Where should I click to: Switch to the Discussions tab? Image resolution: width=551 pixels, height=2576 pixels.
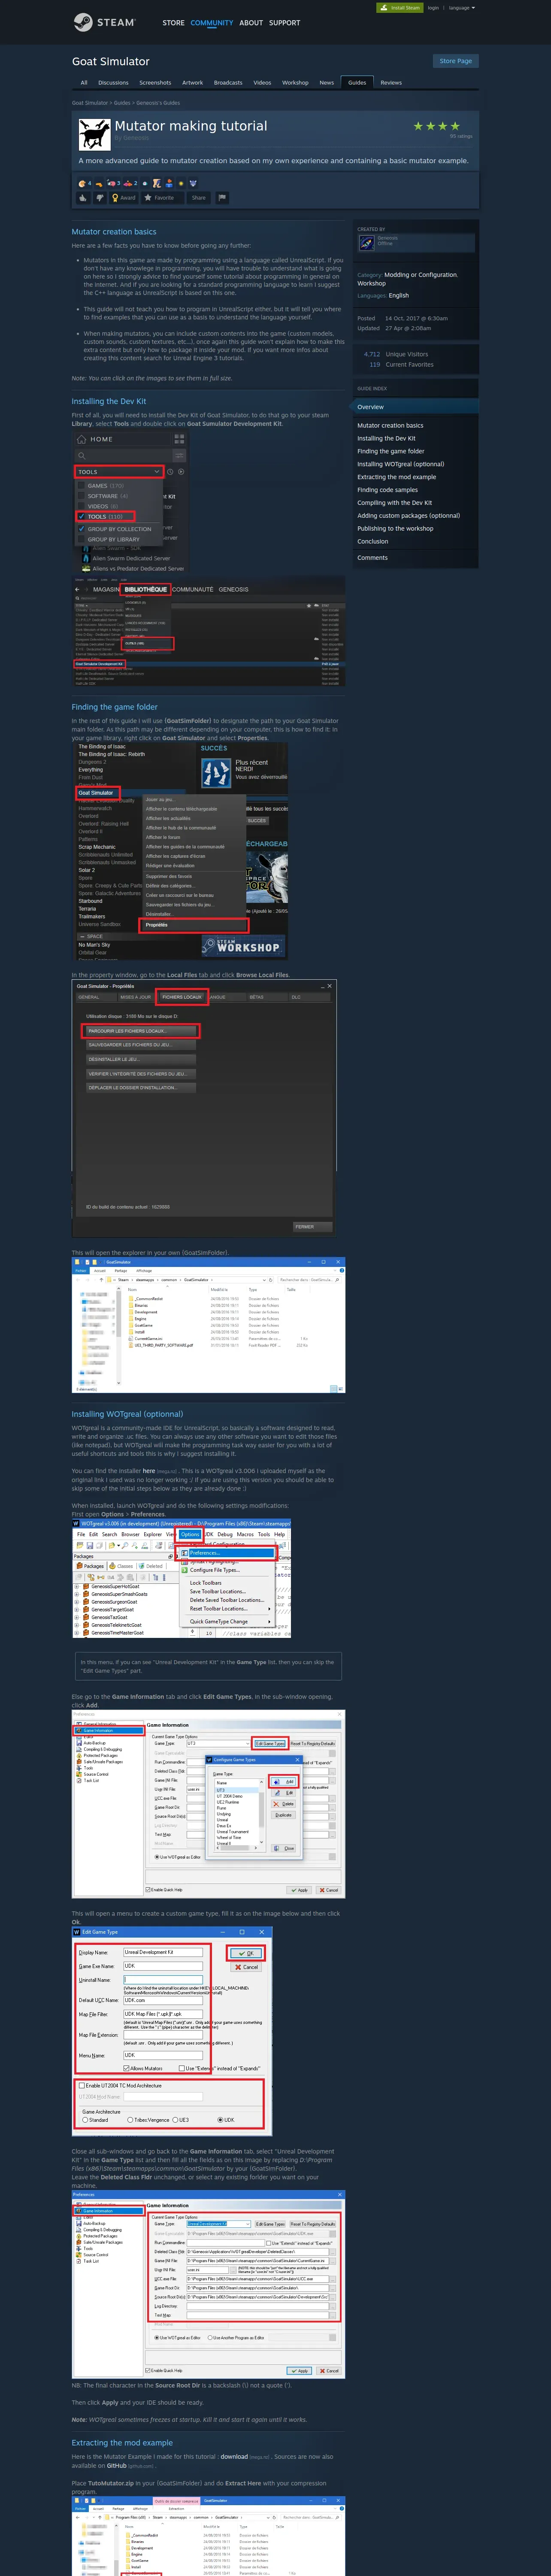pyautogui.click(x=113, y=83)
